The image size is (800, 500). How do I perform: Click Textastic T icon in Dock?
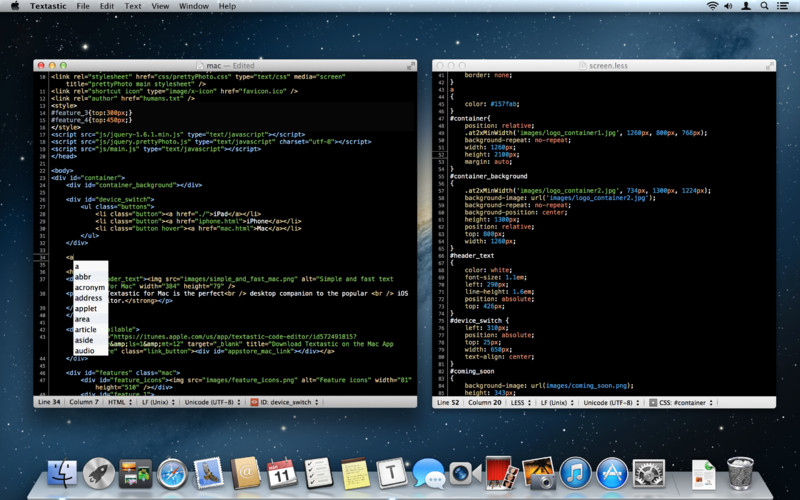(x=391, y=473)
